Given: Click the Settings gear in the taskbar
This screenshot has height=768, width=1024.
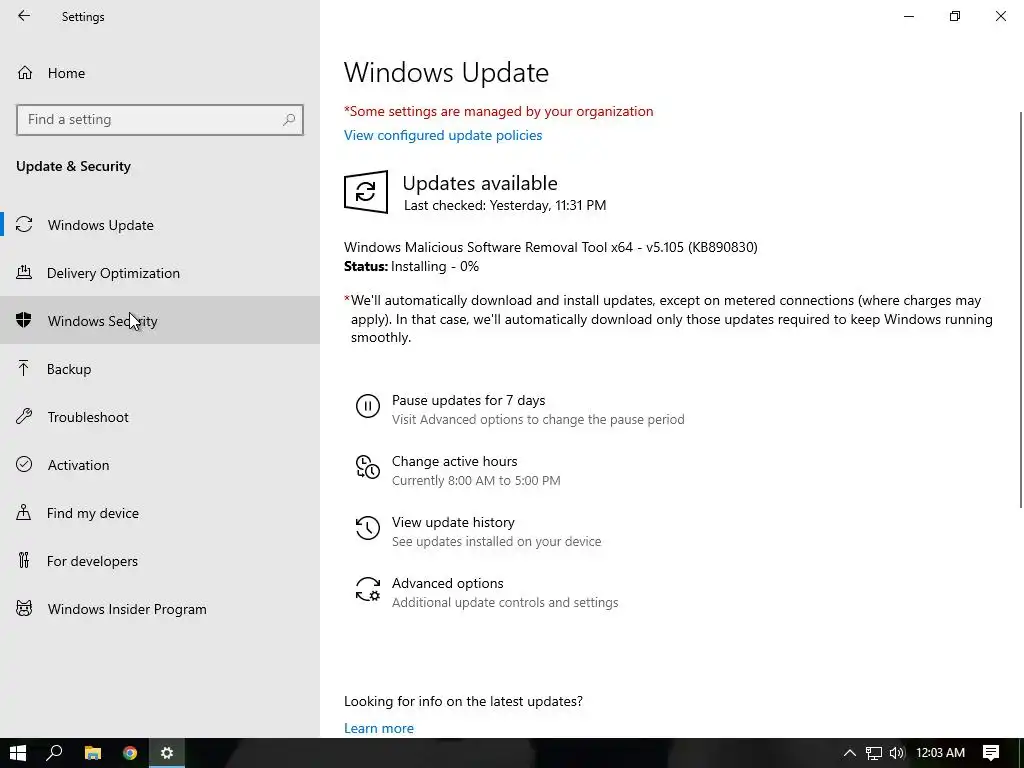Looking at the screenshot, I should (167, 753).
